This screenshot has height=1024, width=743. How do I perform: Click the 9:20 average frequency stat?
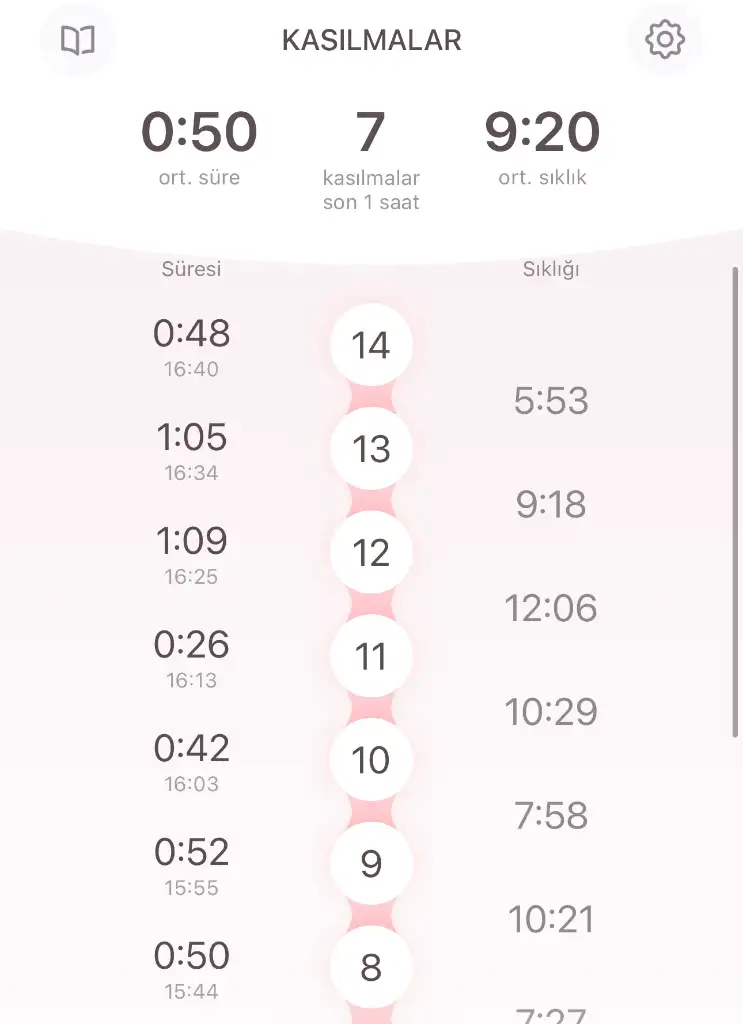tap(542, 148)
